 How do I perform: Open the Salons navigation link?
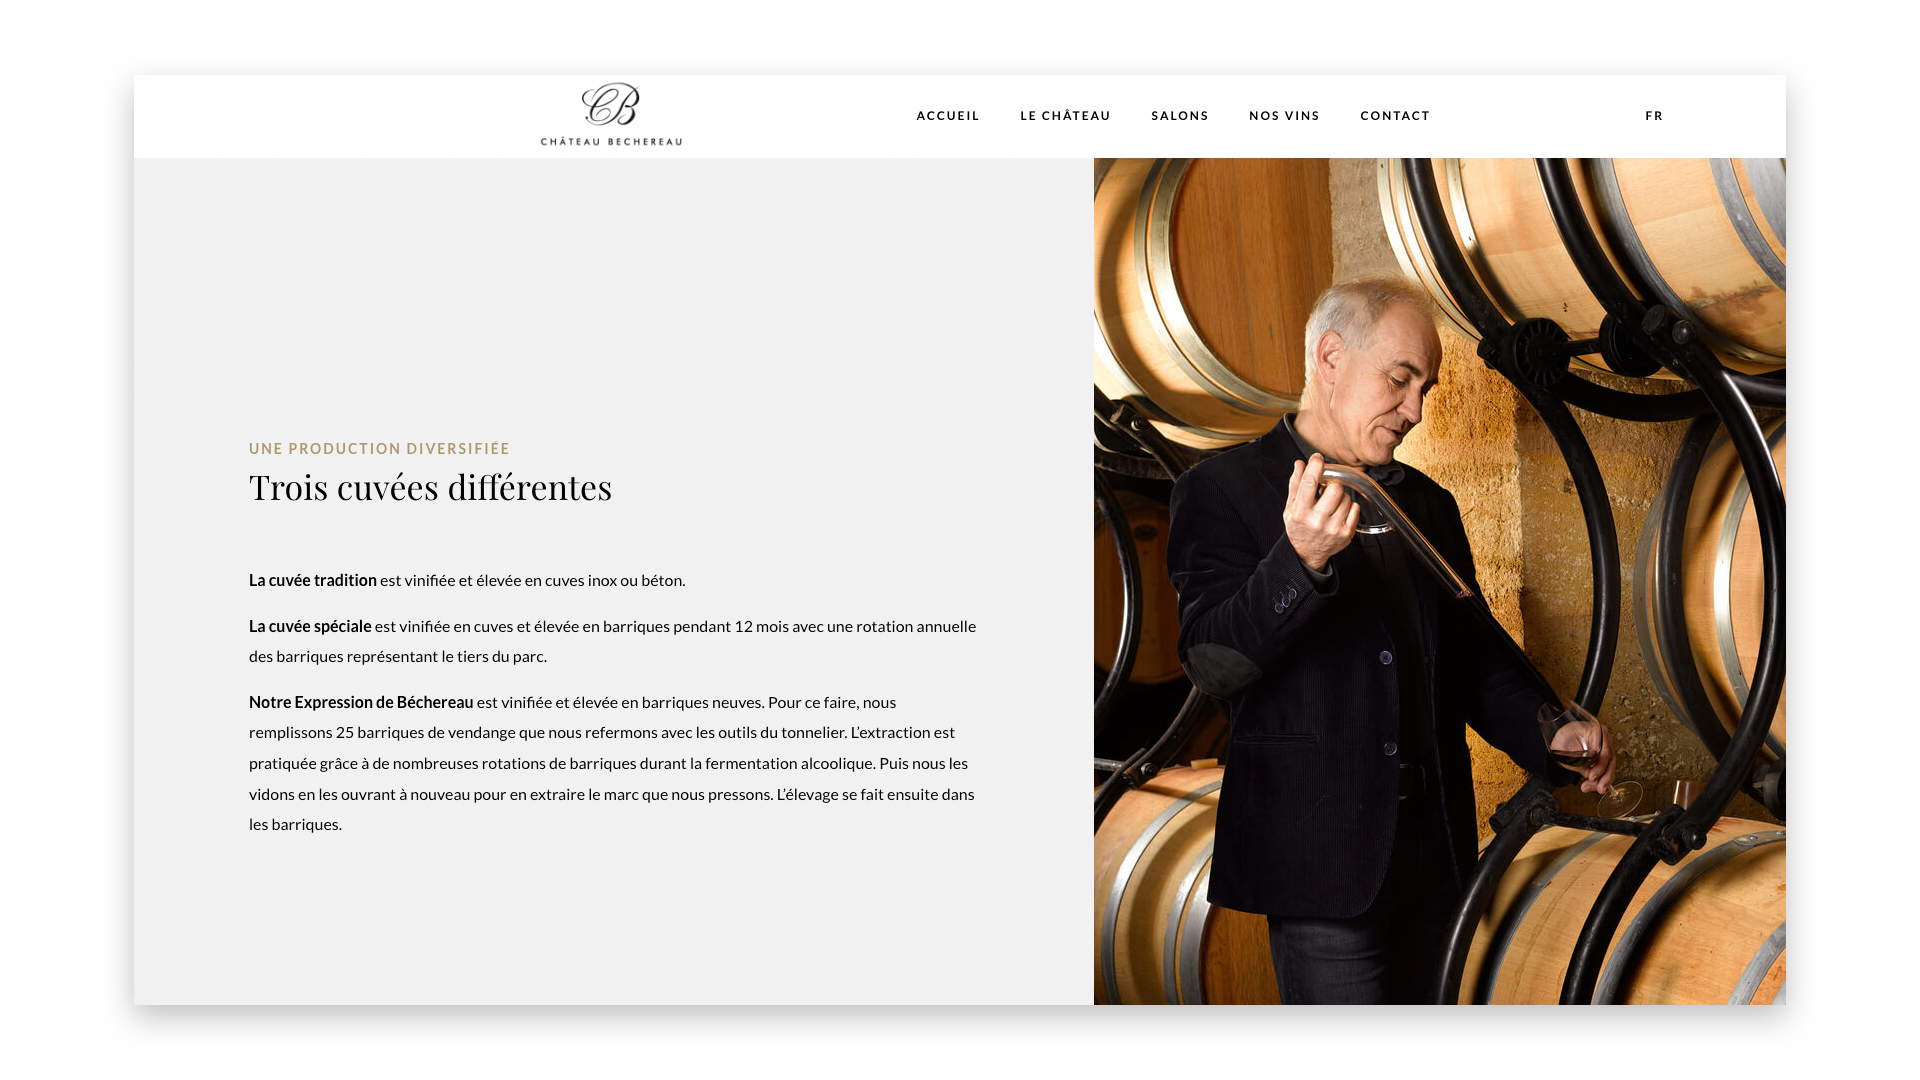pyautogui.click(x=1180, y=116)
